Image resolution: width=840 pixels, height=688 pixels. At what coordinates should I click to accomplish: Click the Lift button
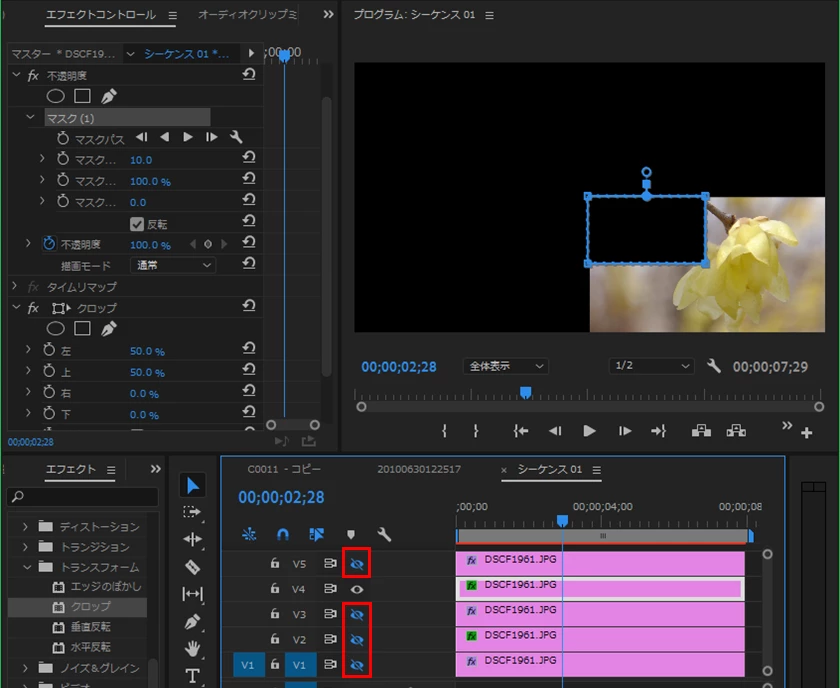701,431
